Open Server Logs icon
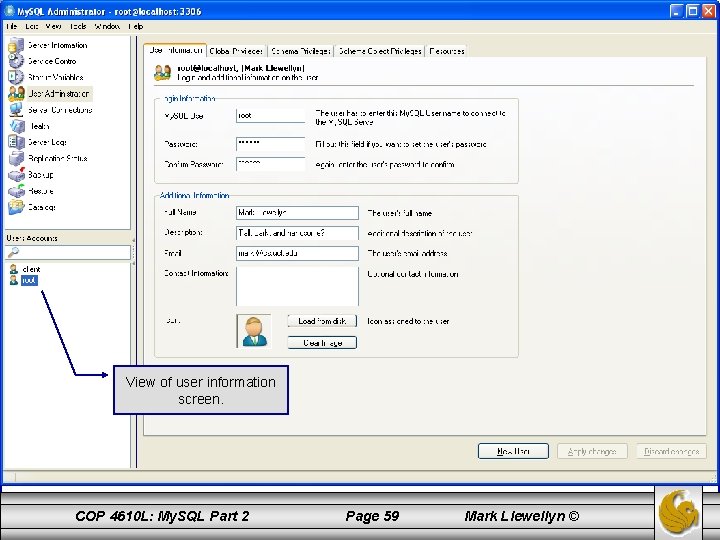Screen dimensions: 720x540 point(17,142)
